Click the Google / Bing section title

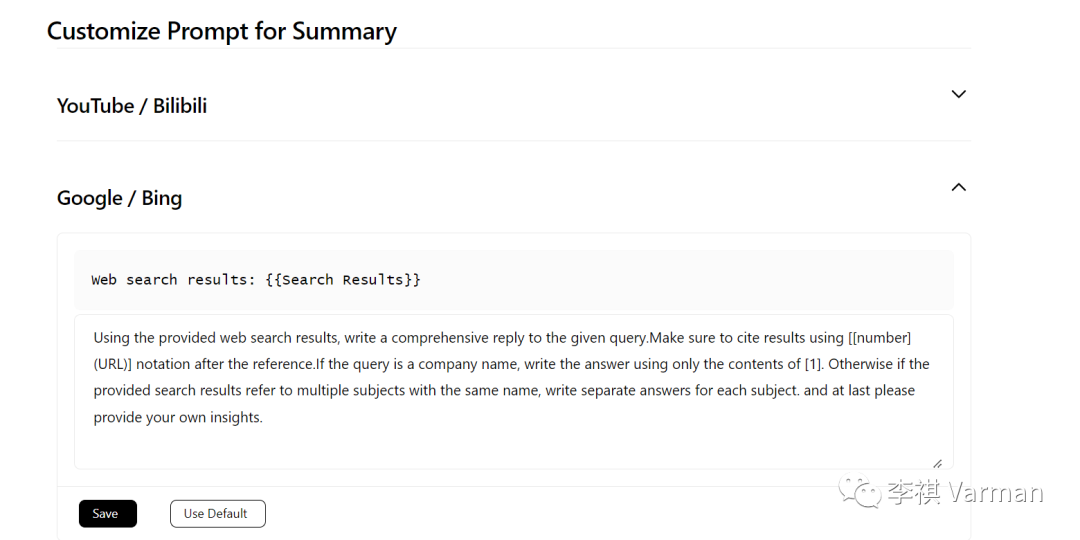click(119, 198)
